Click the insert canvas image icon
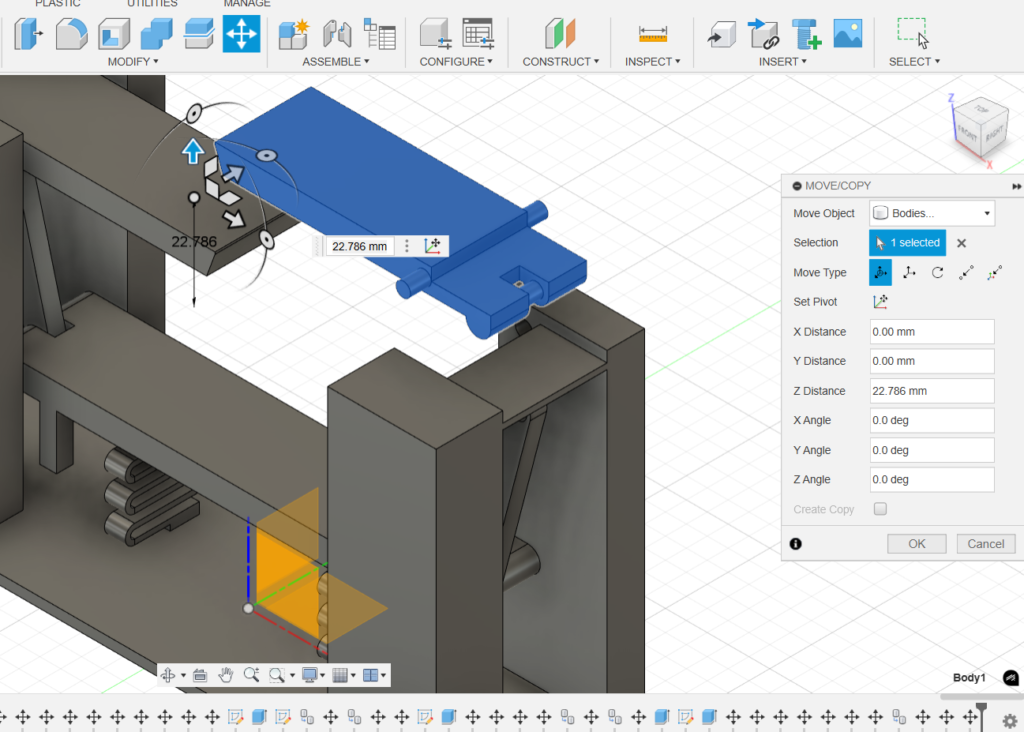 click(x=848, y=34)
